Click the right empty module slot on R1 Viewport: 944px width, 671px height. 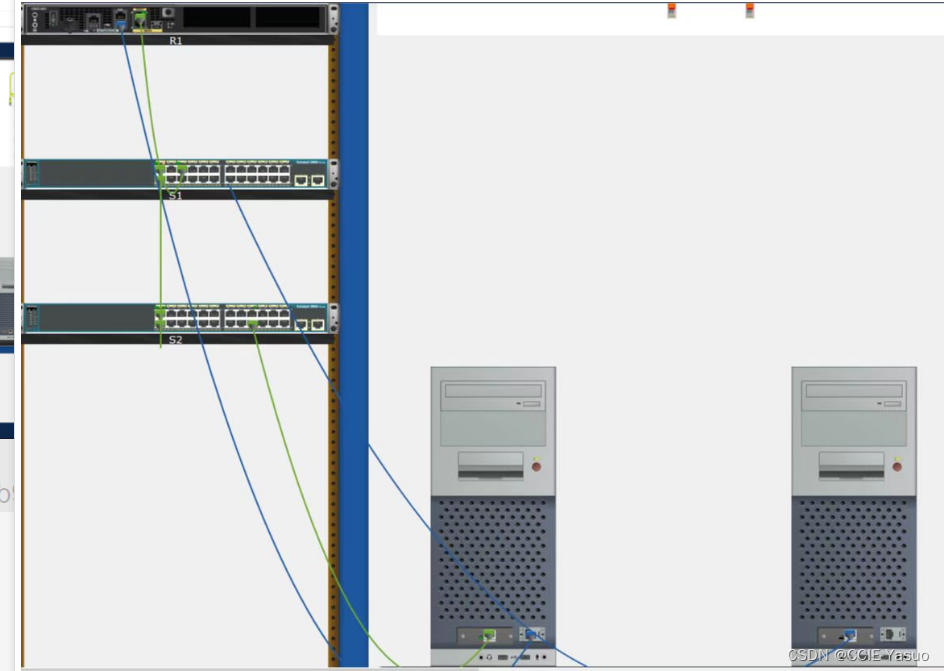[288, 17]
